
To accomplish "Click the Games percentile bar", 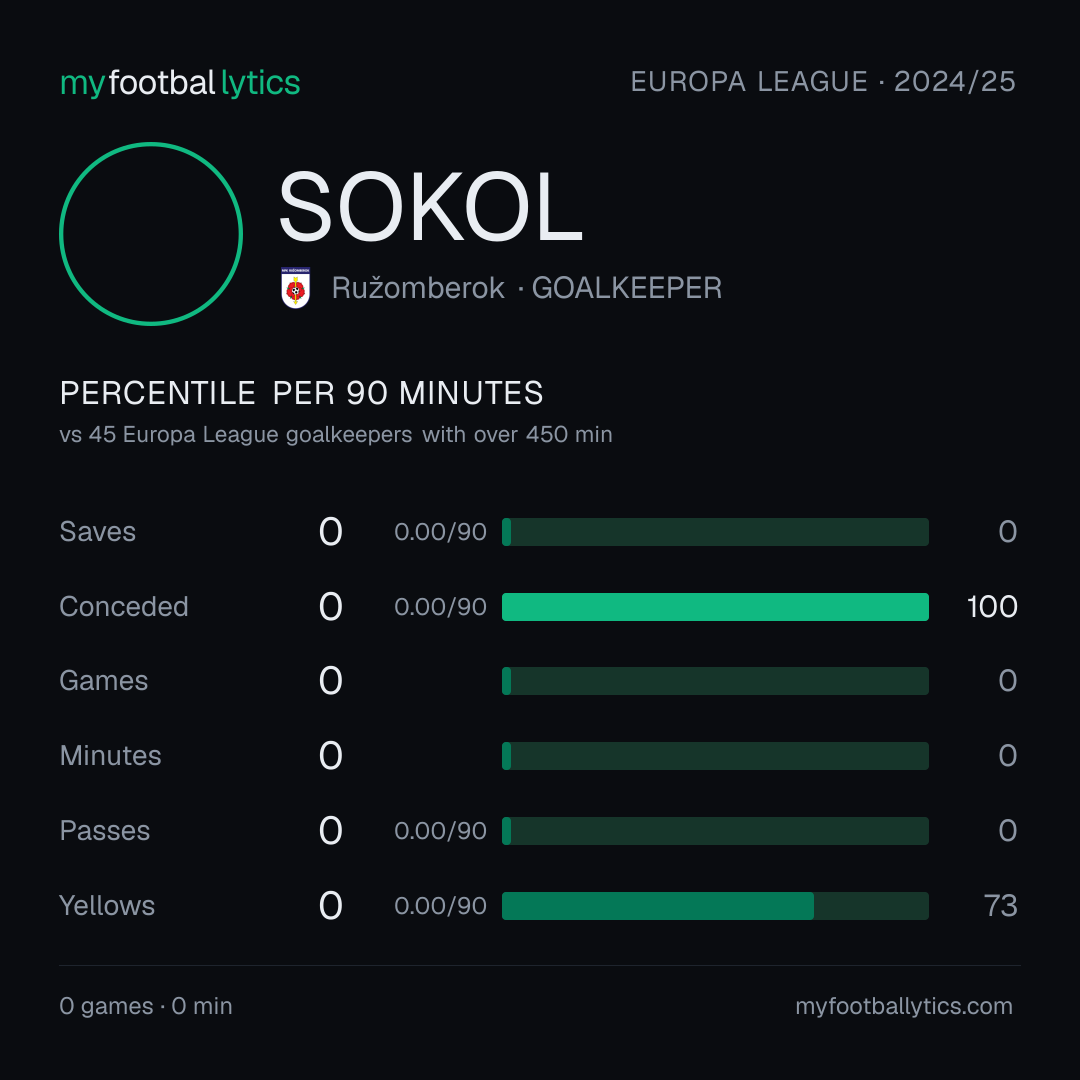I will [x=715, y=681].
